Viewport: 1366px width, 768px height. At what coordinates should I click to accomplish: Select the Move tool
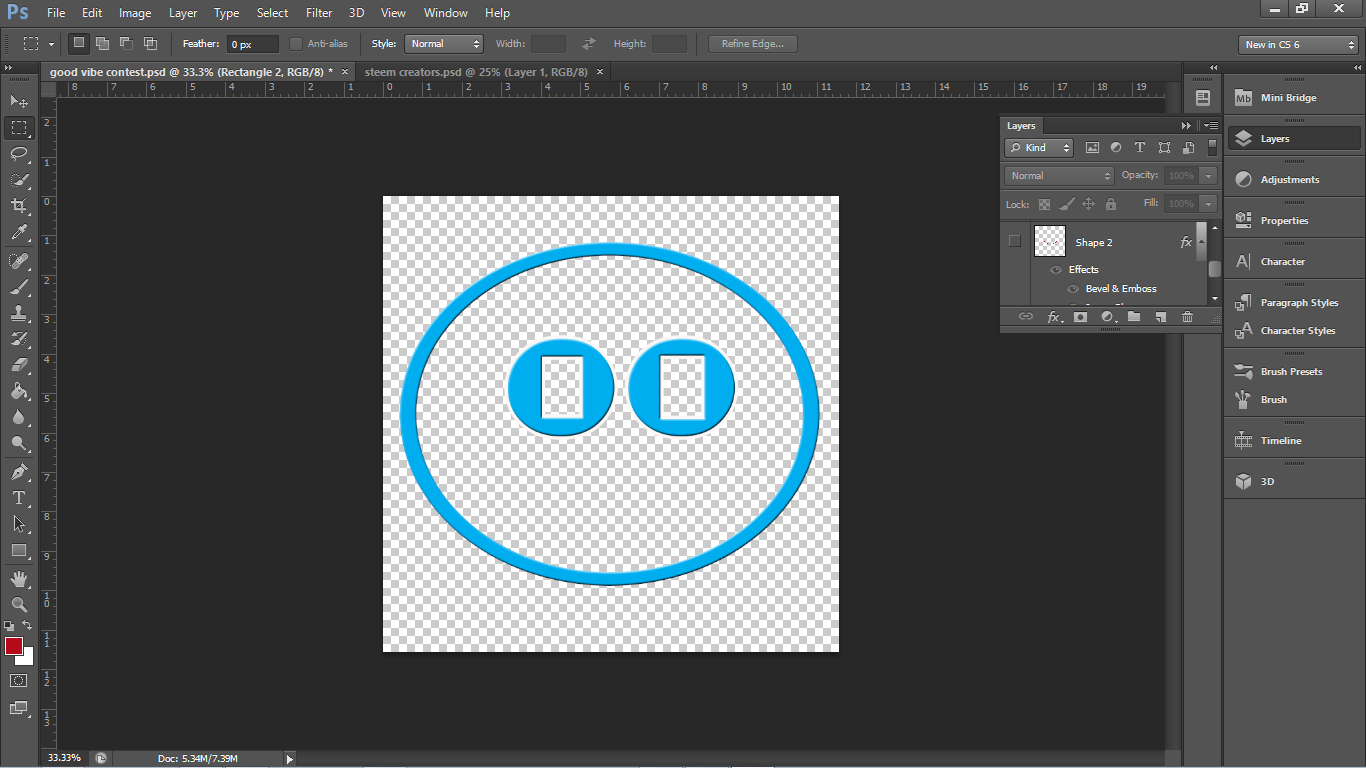(x=19, y=101)
